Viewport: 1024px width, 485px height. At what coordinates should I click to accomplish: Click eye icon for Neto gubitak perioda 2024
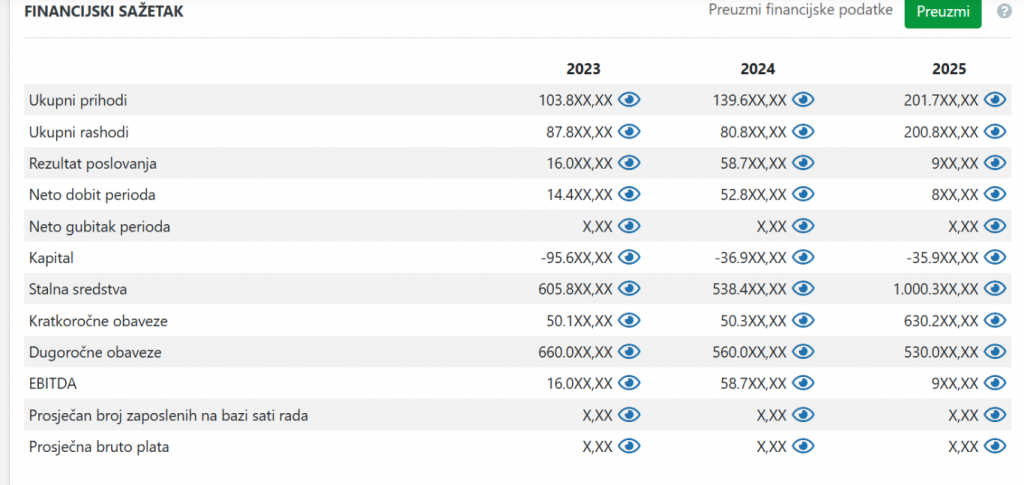pos(803,226)
